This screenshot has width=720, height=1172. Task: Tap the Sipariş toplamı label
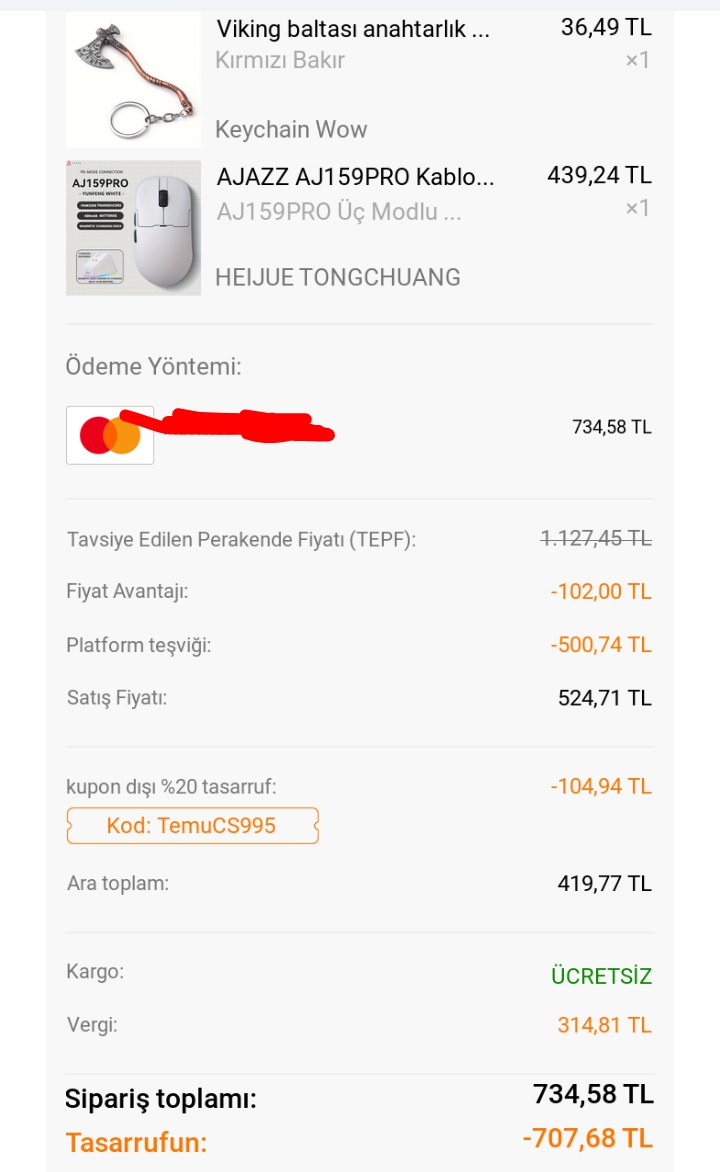(161, 1099)
